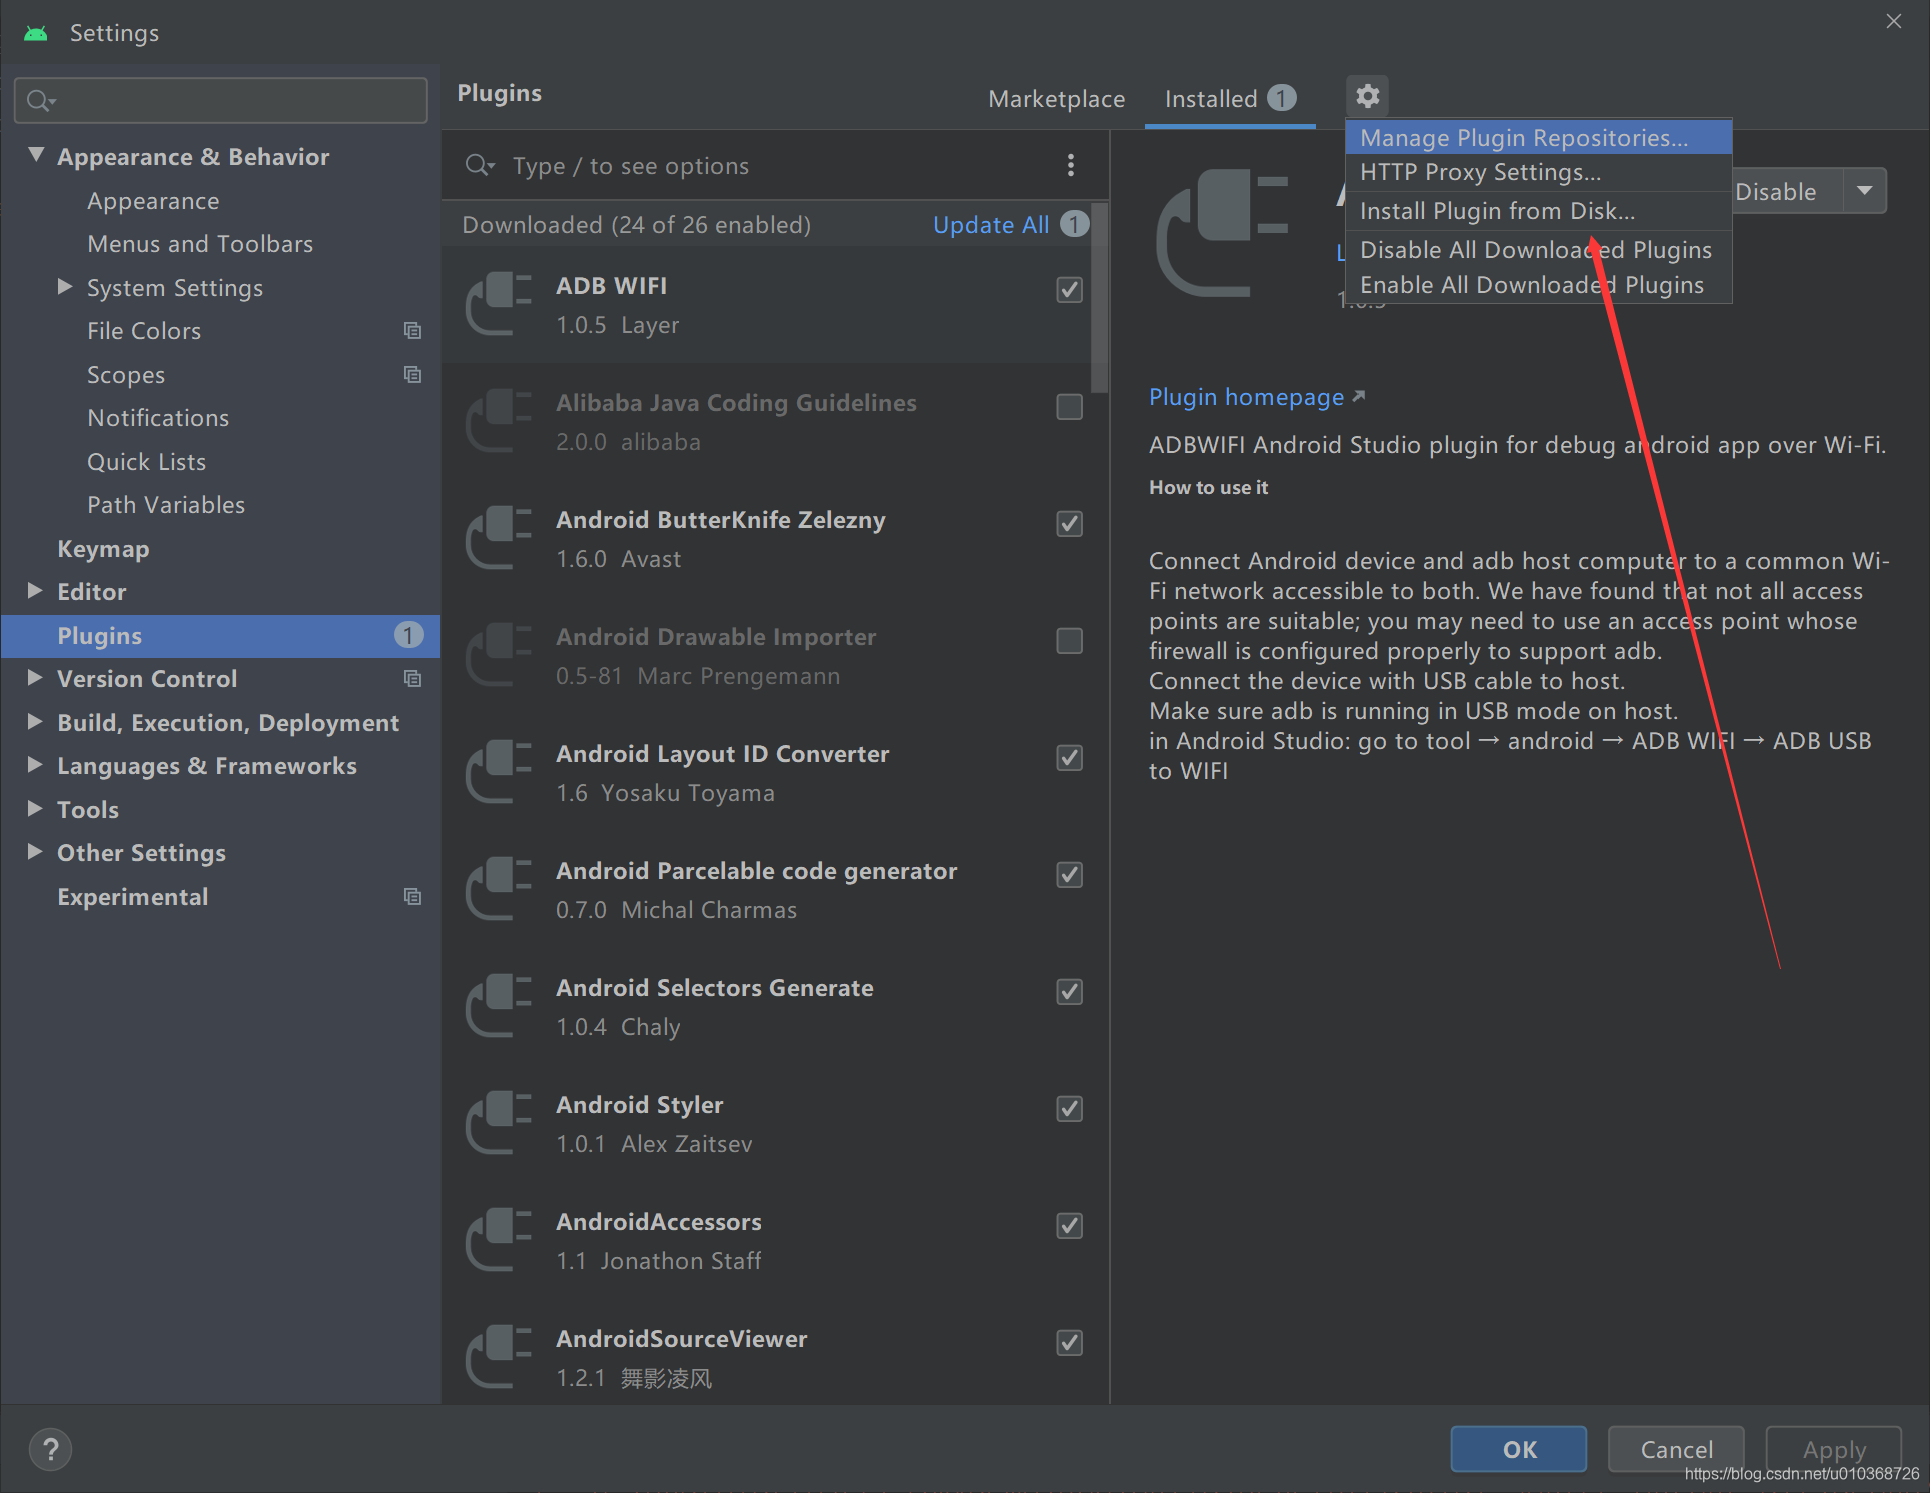Screen dimensions: 1930x1493
Task: Uncheck the ADB WIFI plugin checkbox
Action: click(1069, 290)
